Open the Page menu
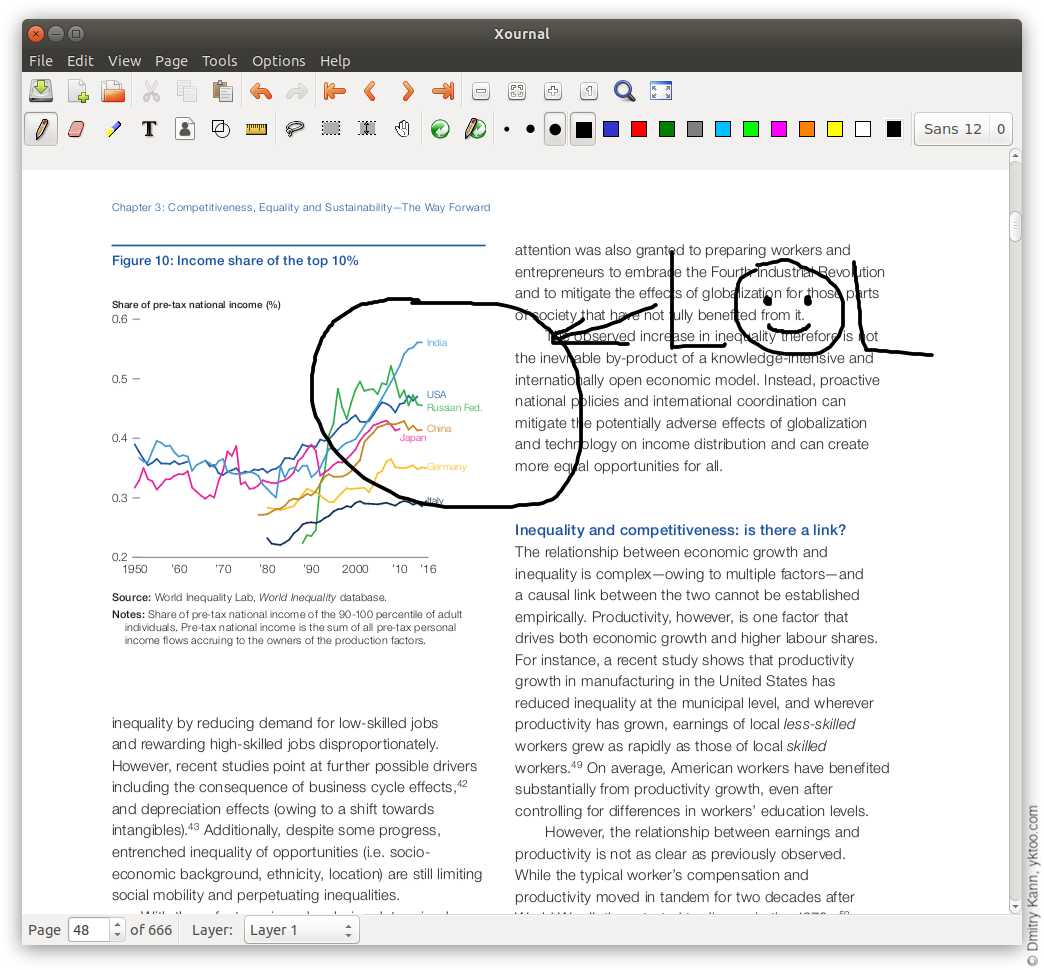 point(171,61)
